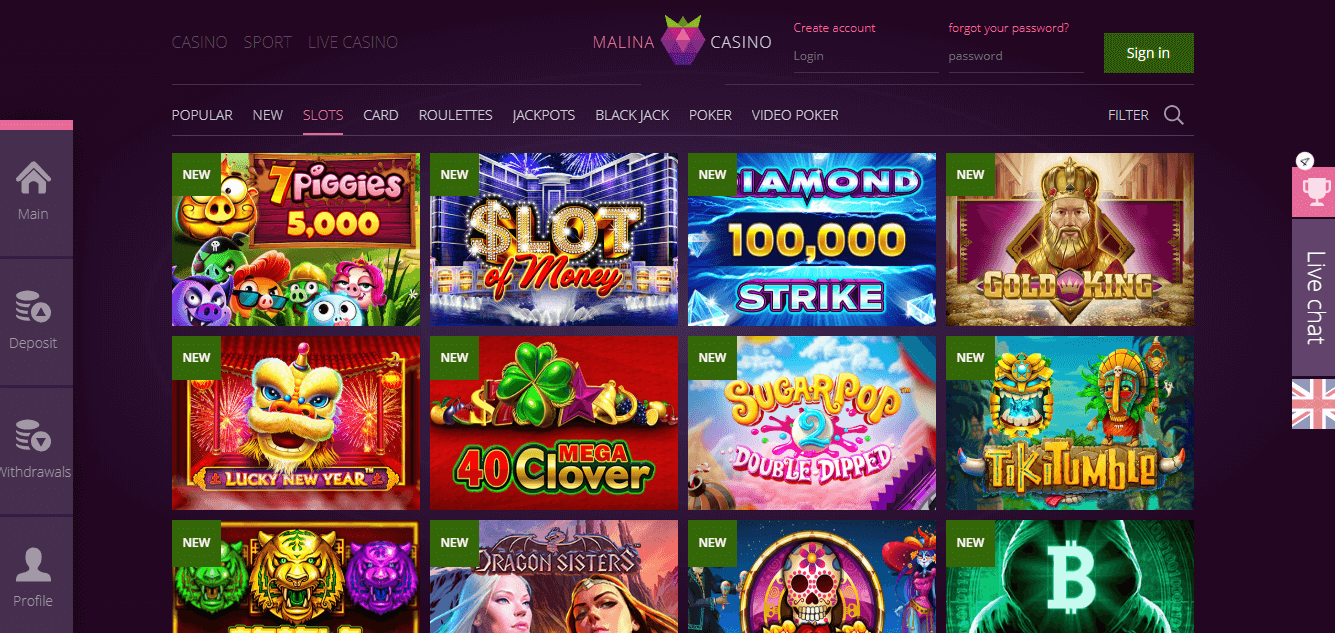Open the Withdrawals coins icon

coord(33,436)
